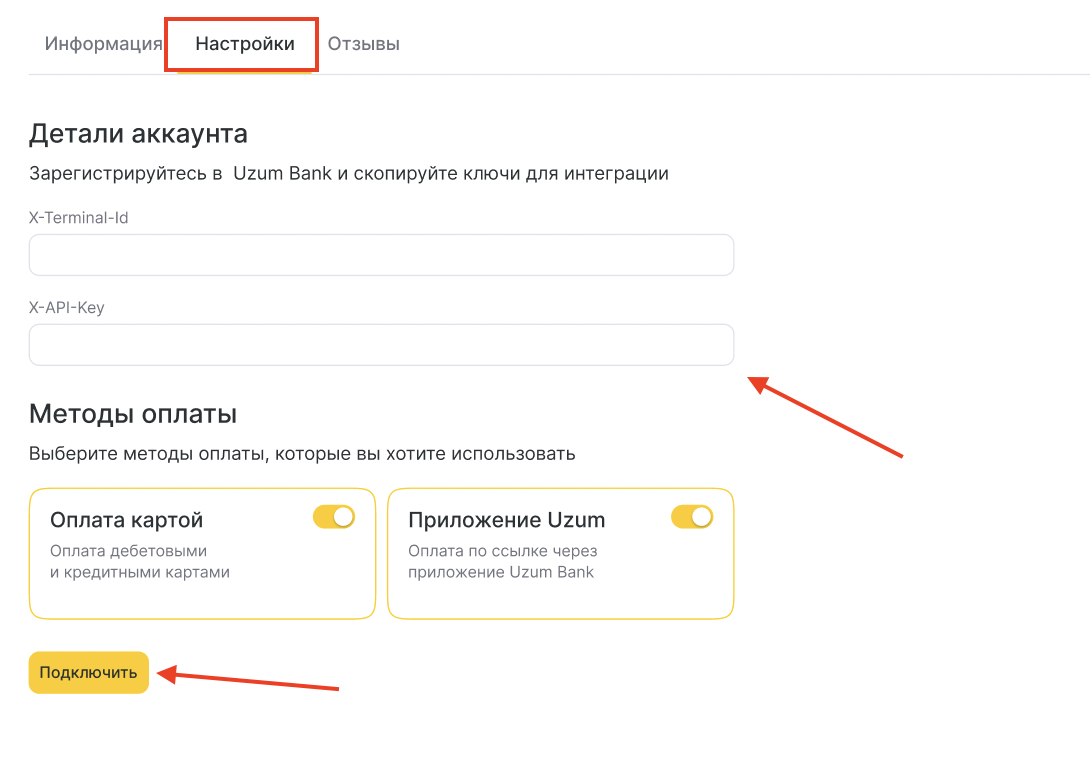Turn off the Приложение Uzum toggle
1090x772 pixels.
692,517
